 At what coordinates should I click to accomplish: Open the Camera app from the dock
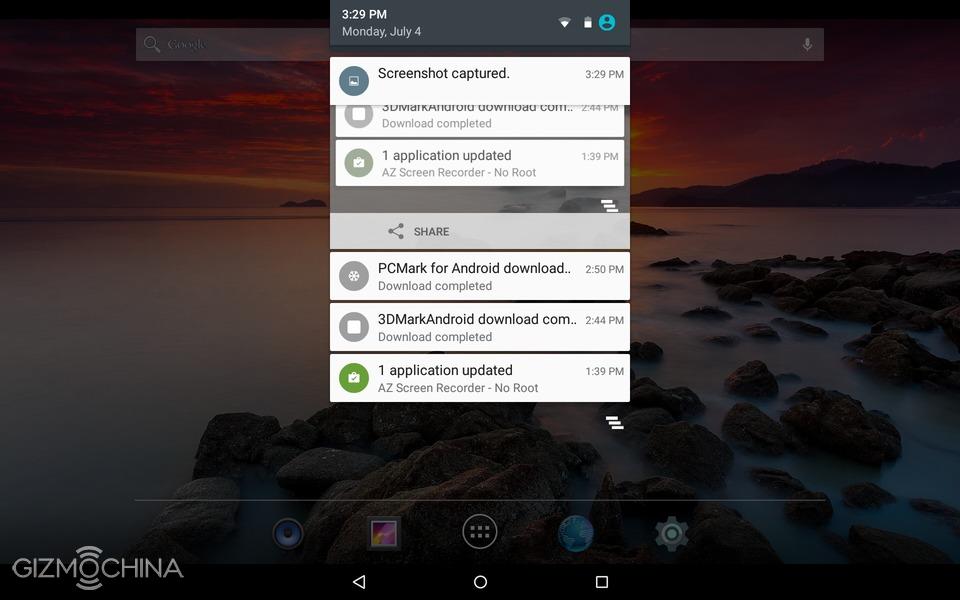click(288, 533)
